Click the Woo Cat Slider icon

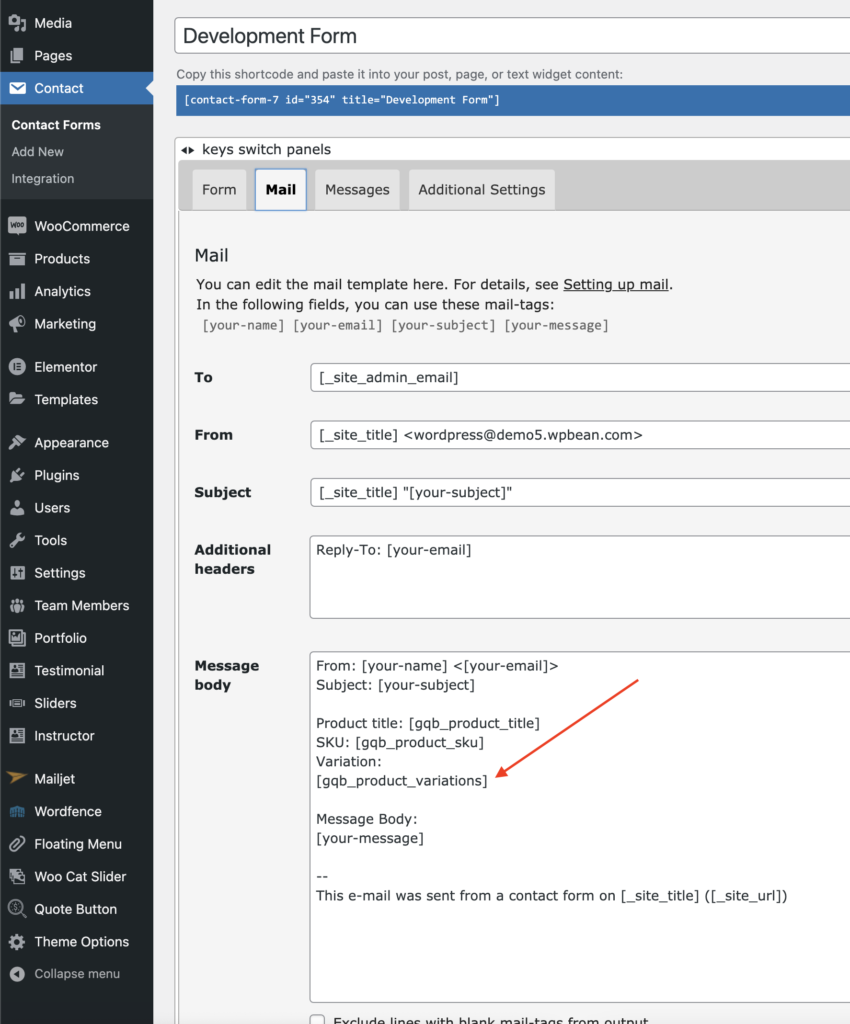click(17, 876)
